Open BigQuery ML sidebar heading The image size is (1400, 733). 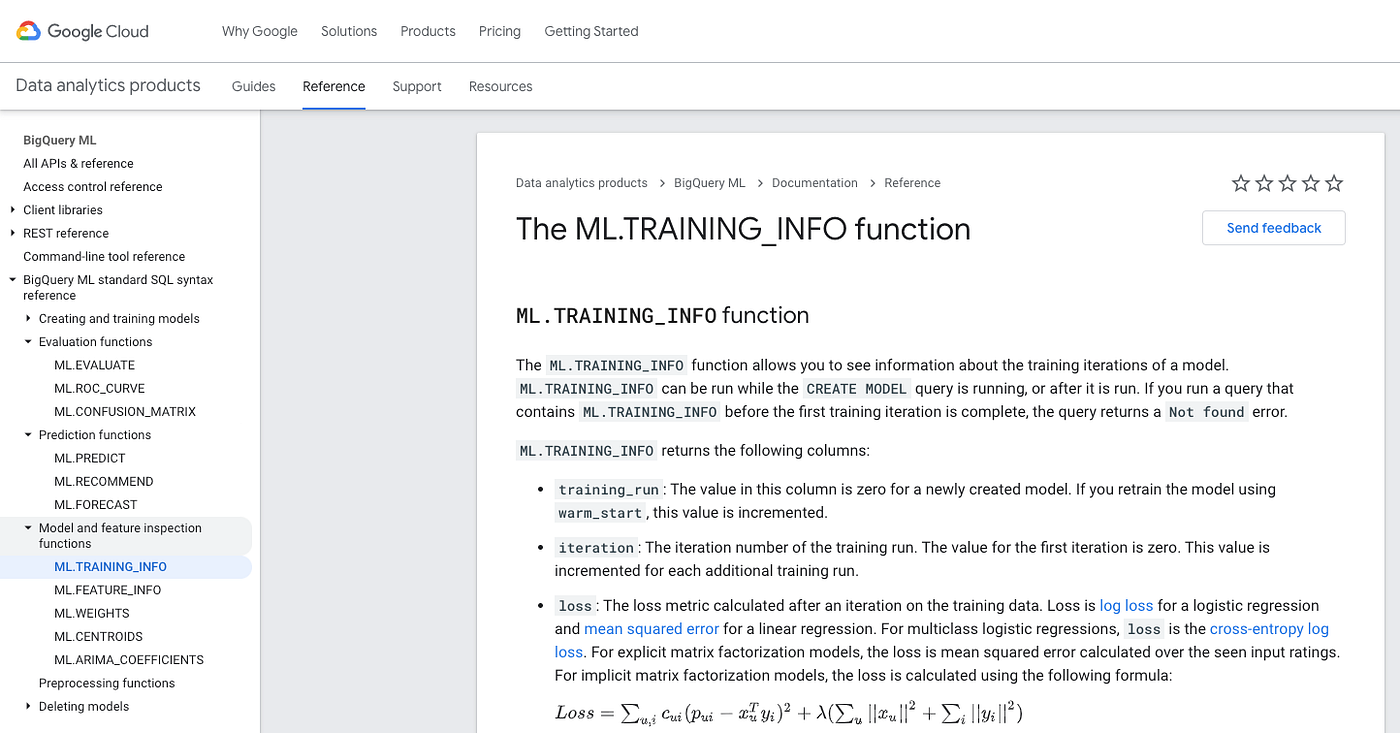(60, 140)
